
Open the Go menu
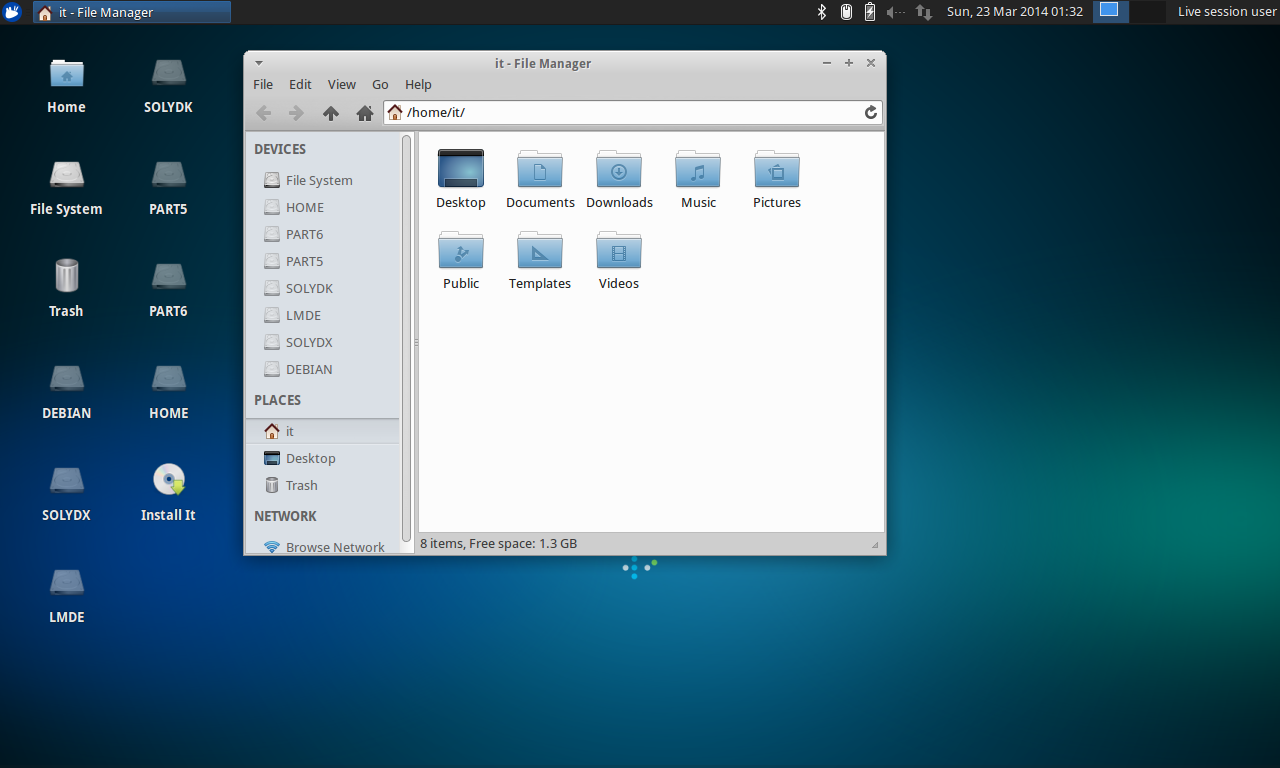(380, 85)
